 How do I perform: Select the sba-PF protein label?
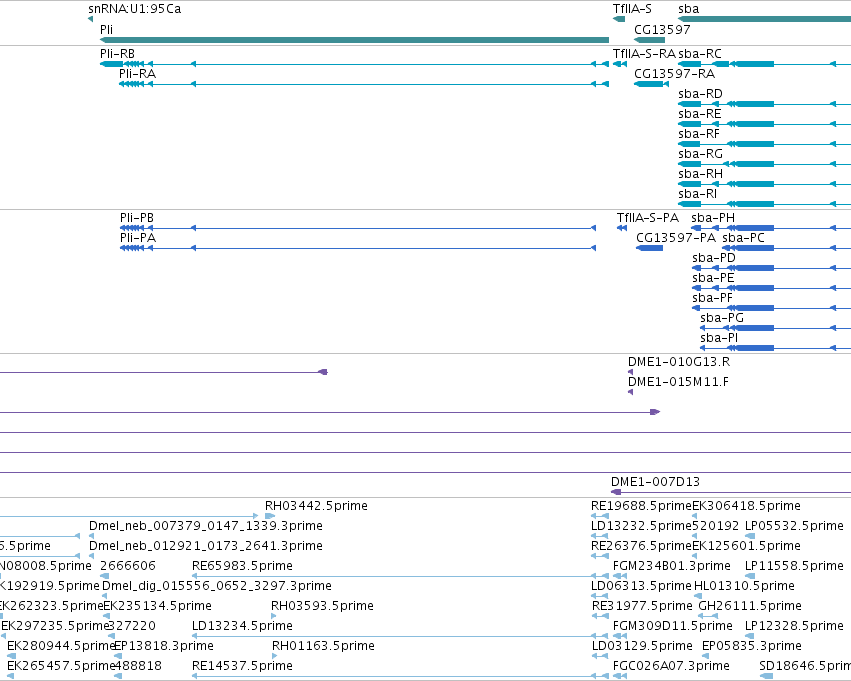coord(713,298)
